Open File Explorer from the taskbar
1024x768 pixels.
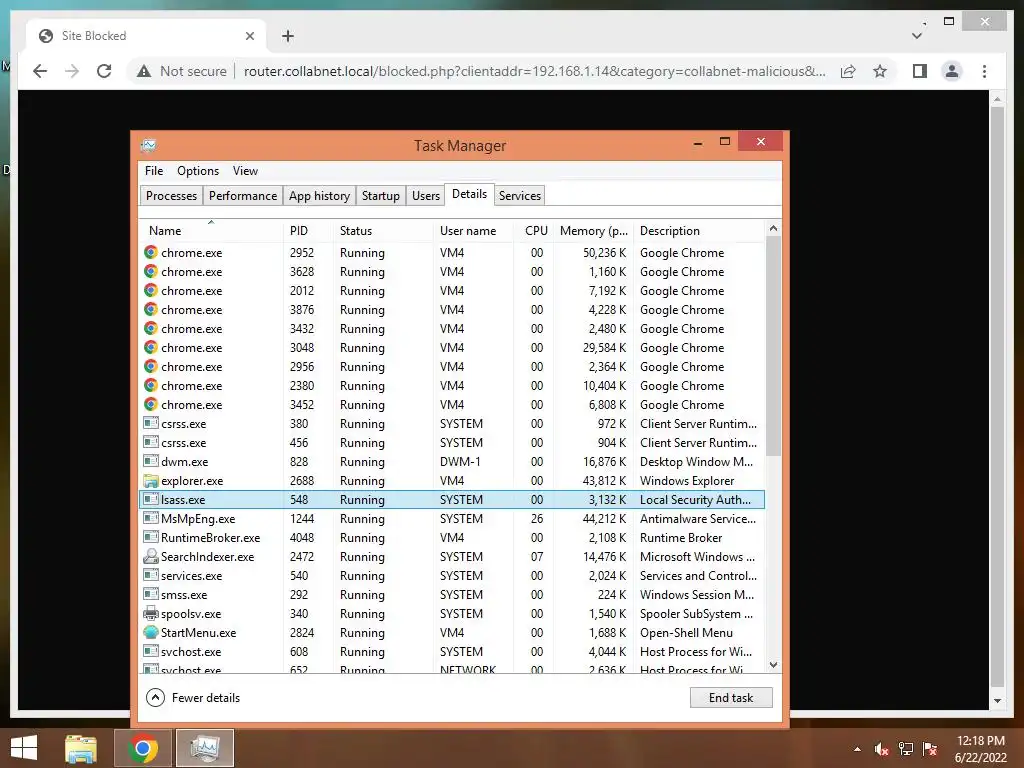click(x=81, y=748)
